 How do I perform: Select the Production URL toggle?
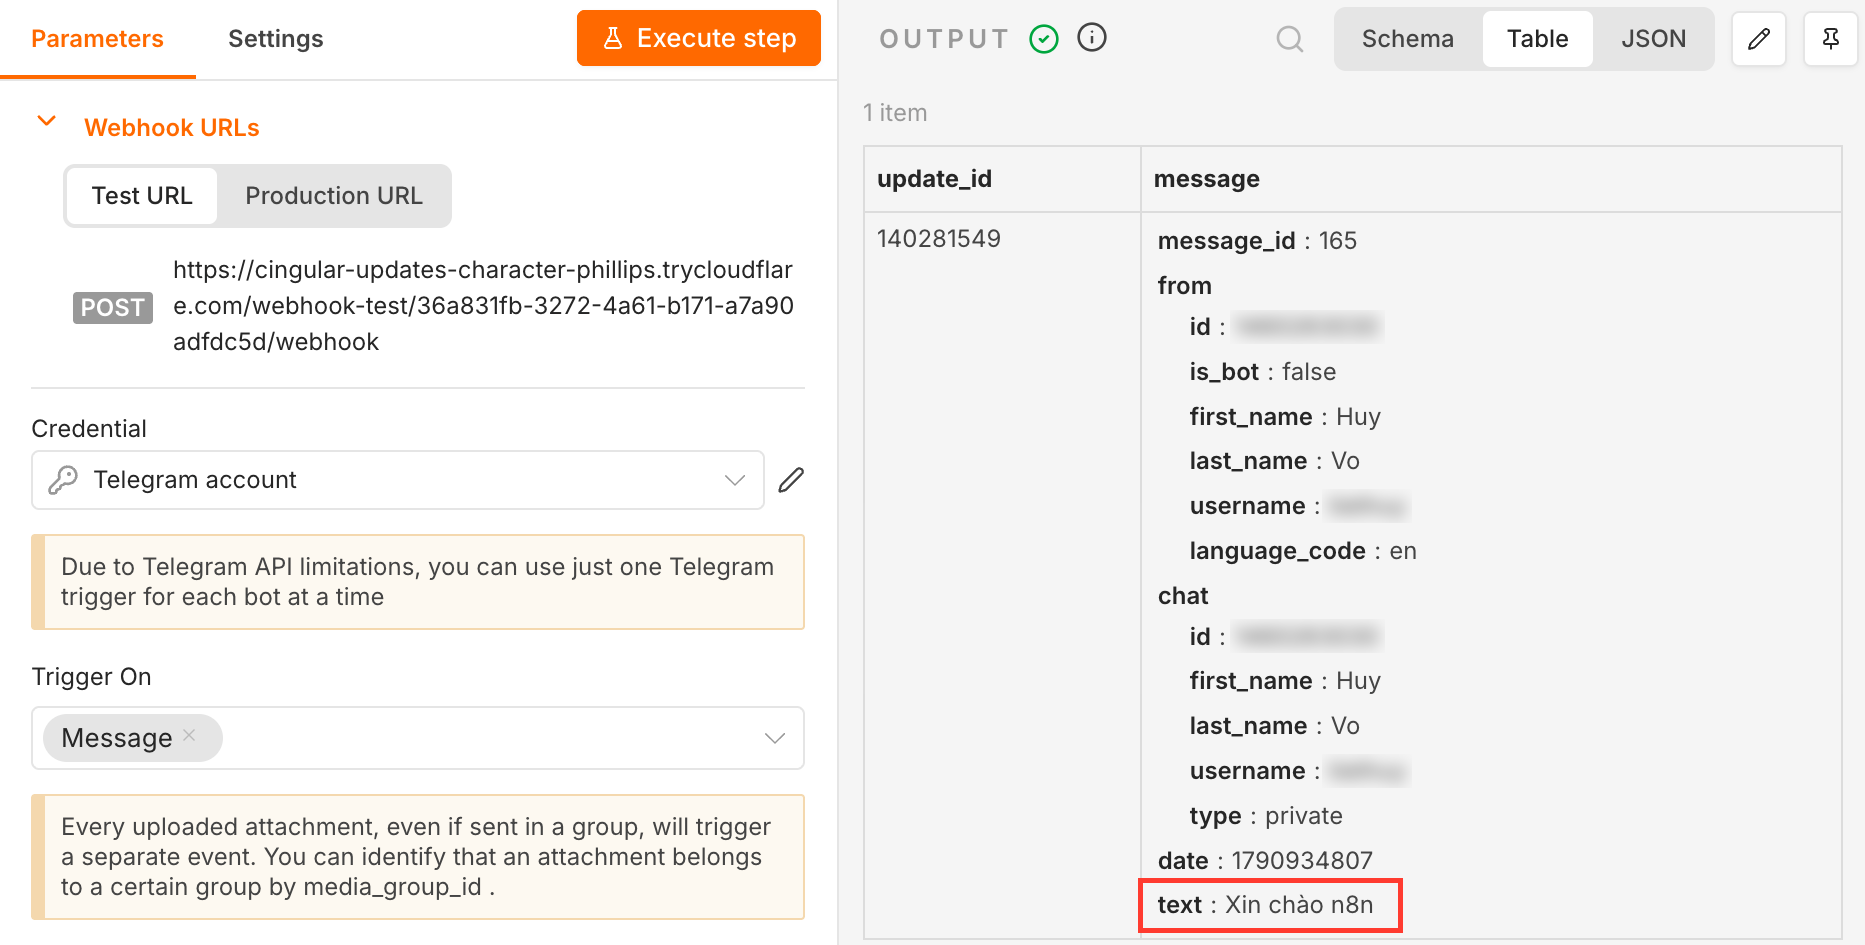[334, 196]
